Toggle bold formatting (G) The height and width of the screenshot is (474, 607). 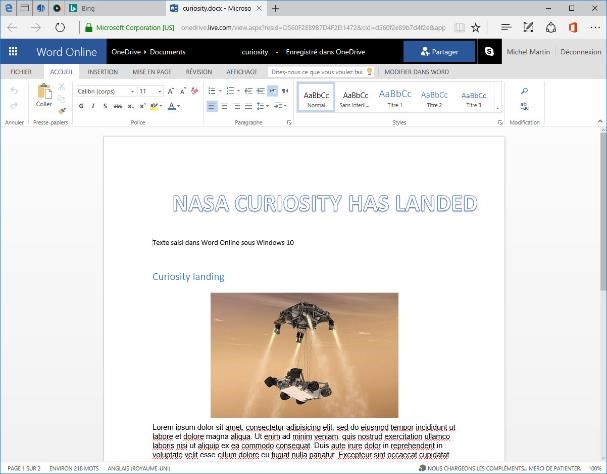click(81, 106)
